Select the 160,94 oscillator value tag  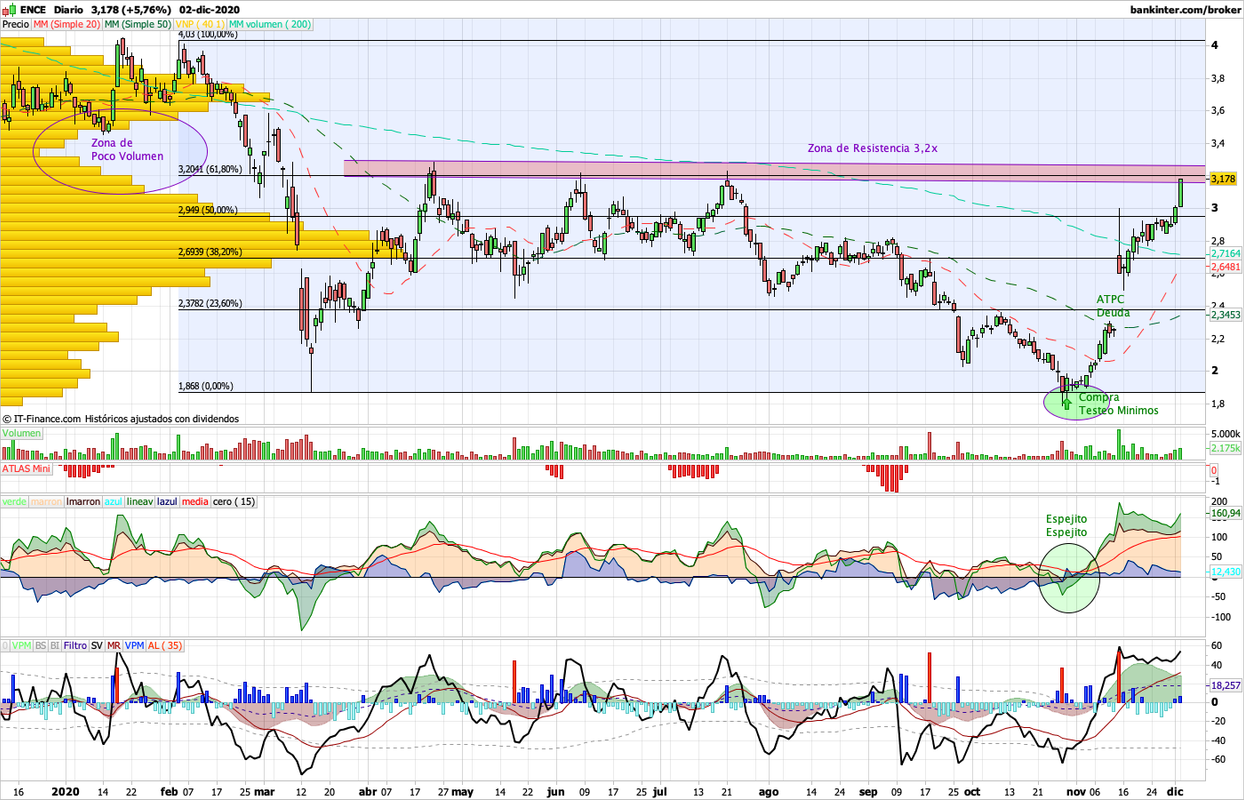[1225, 513]
